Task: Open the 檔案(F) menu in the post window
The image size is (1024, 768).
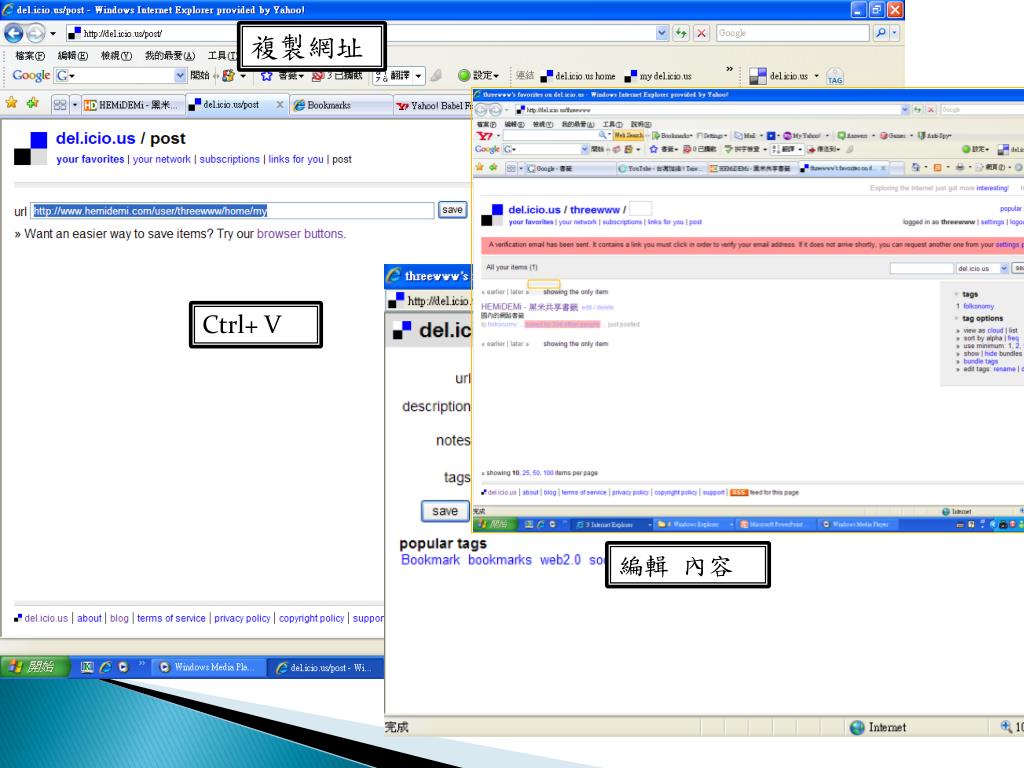Action: [30, 56]
